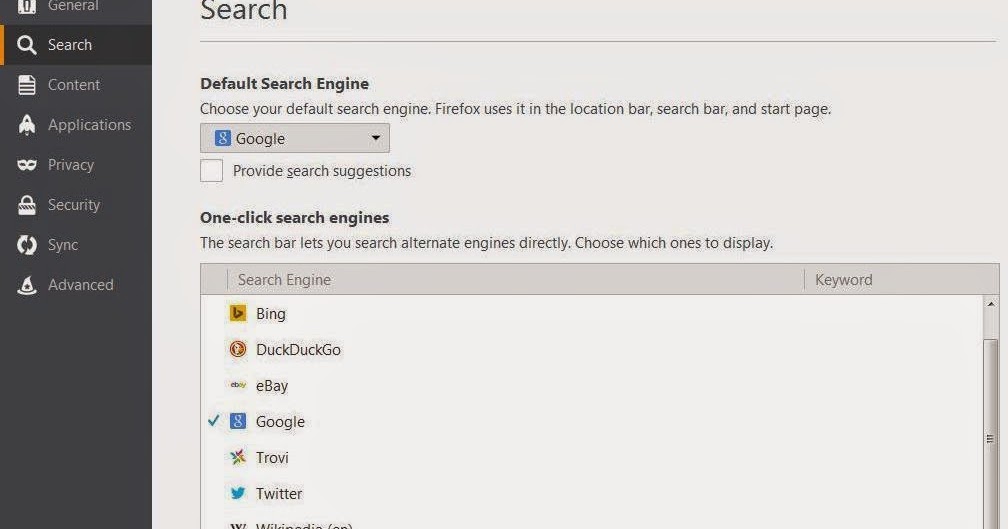Enable Provide search suggestions checkbox
1008x529 pixels.
211,171
